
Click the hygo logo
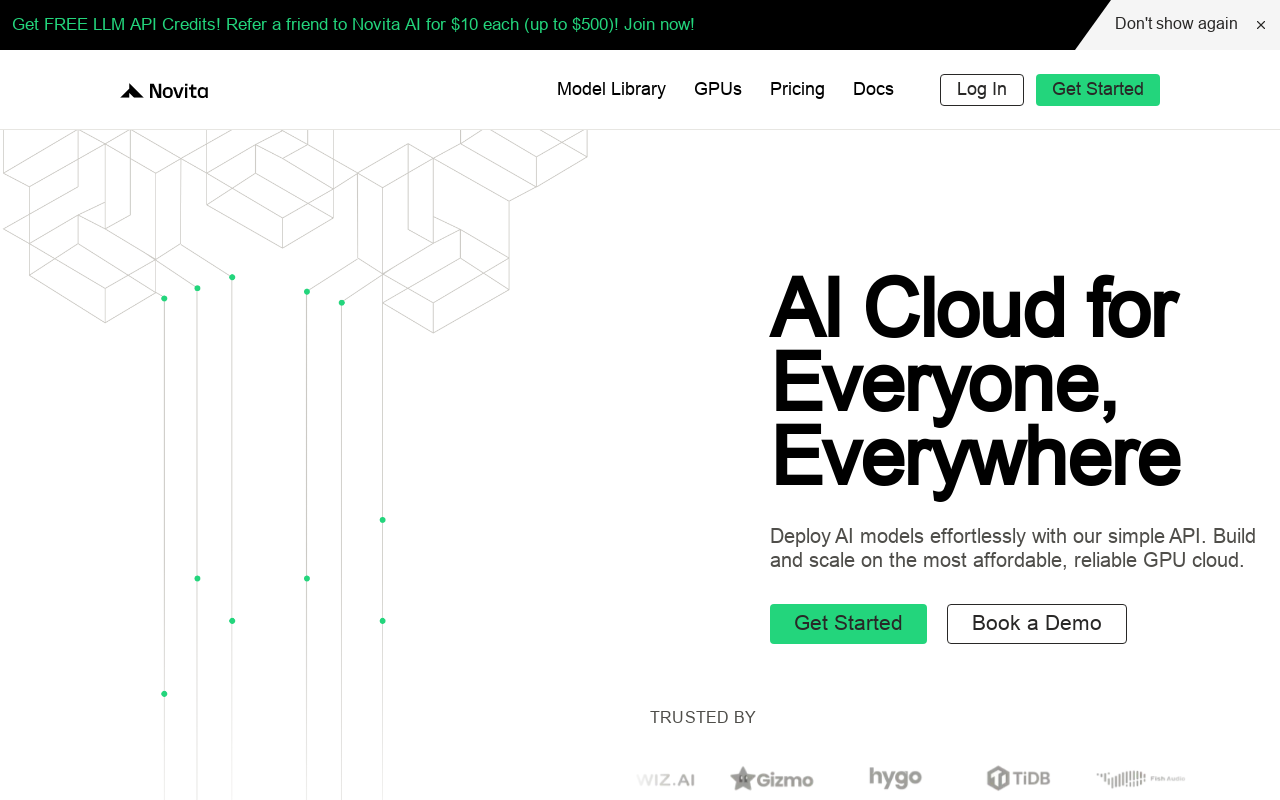coord(895,778)
